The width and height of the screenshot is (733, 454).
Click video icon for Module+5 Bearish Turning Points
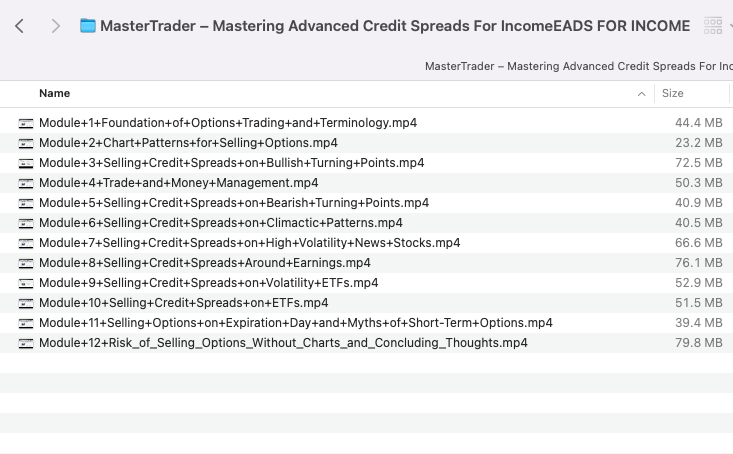(x=26, y=203)
